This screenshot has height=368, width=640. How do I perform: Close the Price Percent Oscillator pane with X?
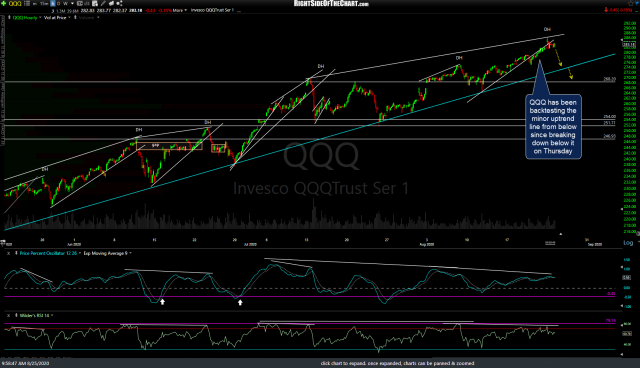[8, 253]
